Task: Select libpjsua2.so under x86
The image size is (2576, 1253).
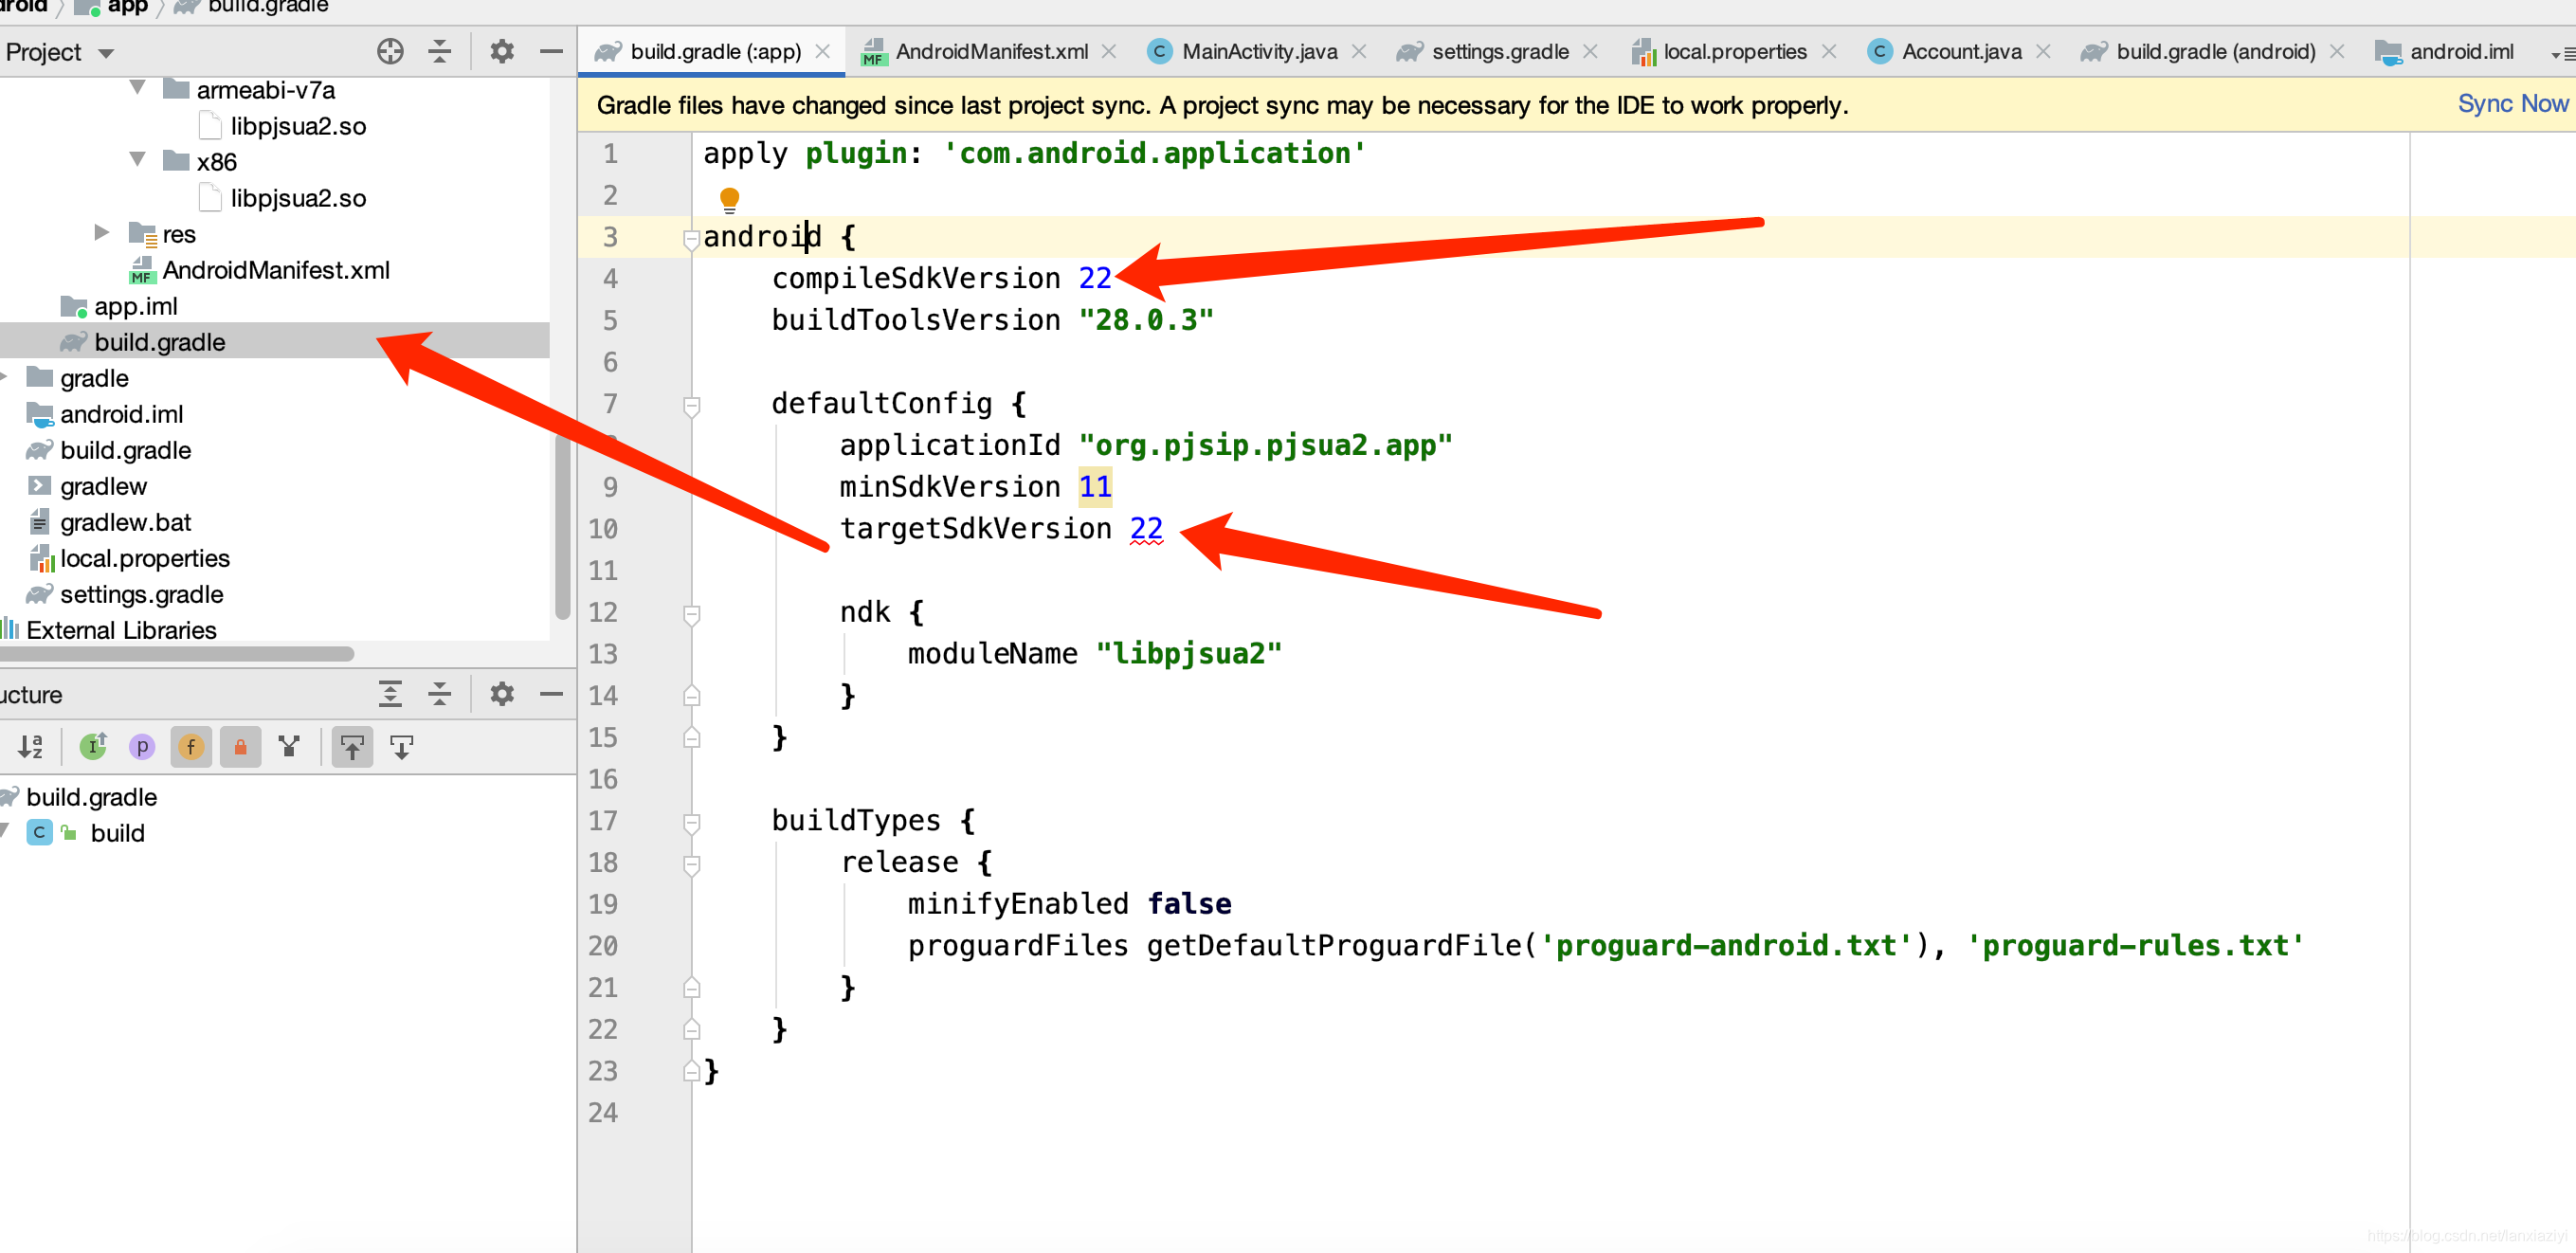Action: click(282, 197)
